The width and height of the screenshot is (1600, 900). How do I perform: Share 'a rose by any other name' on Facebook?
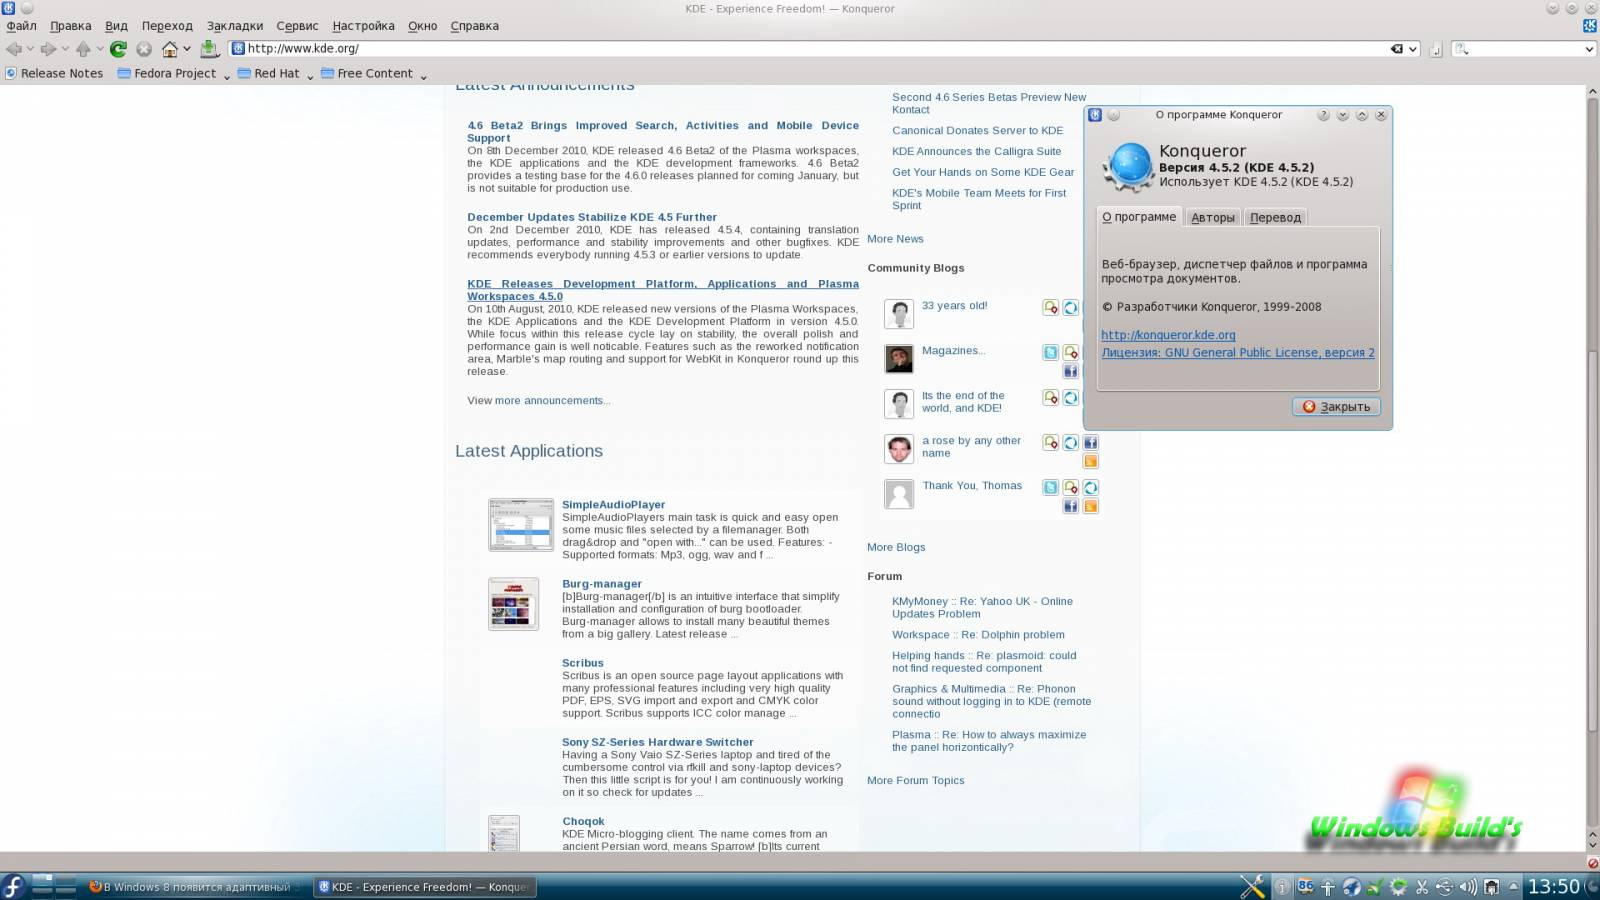click(x=1090, y=442)
